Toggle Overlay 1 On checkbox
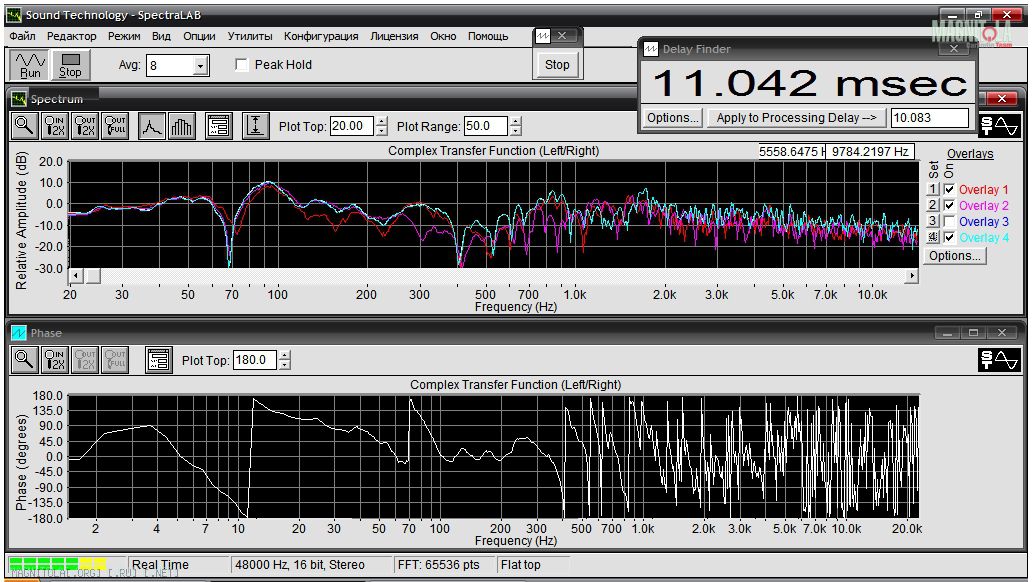Screen dimensions: 1032x582 pos(949,190)
